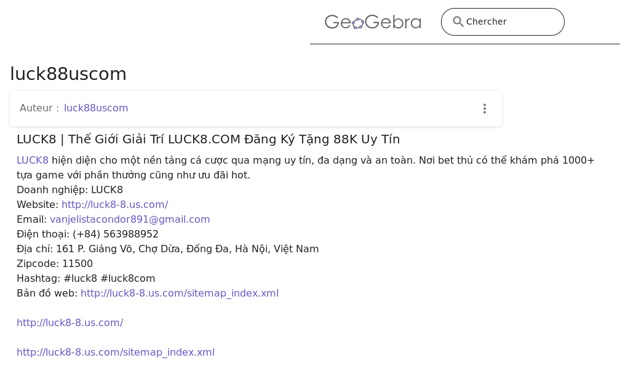The height and width of the screenshot is (370, 620).
Task: Click the #luck8 hashtag text
Action: pyautogui.click(x=80, y=278)
